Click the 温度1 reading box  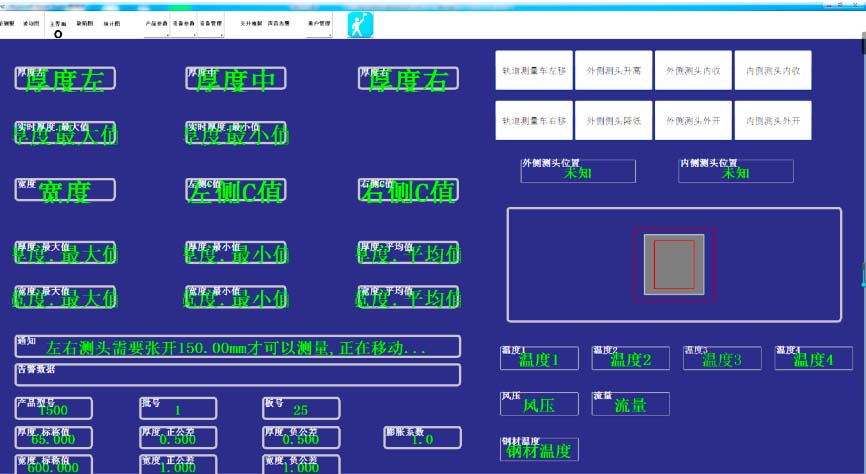click(539, 359)
